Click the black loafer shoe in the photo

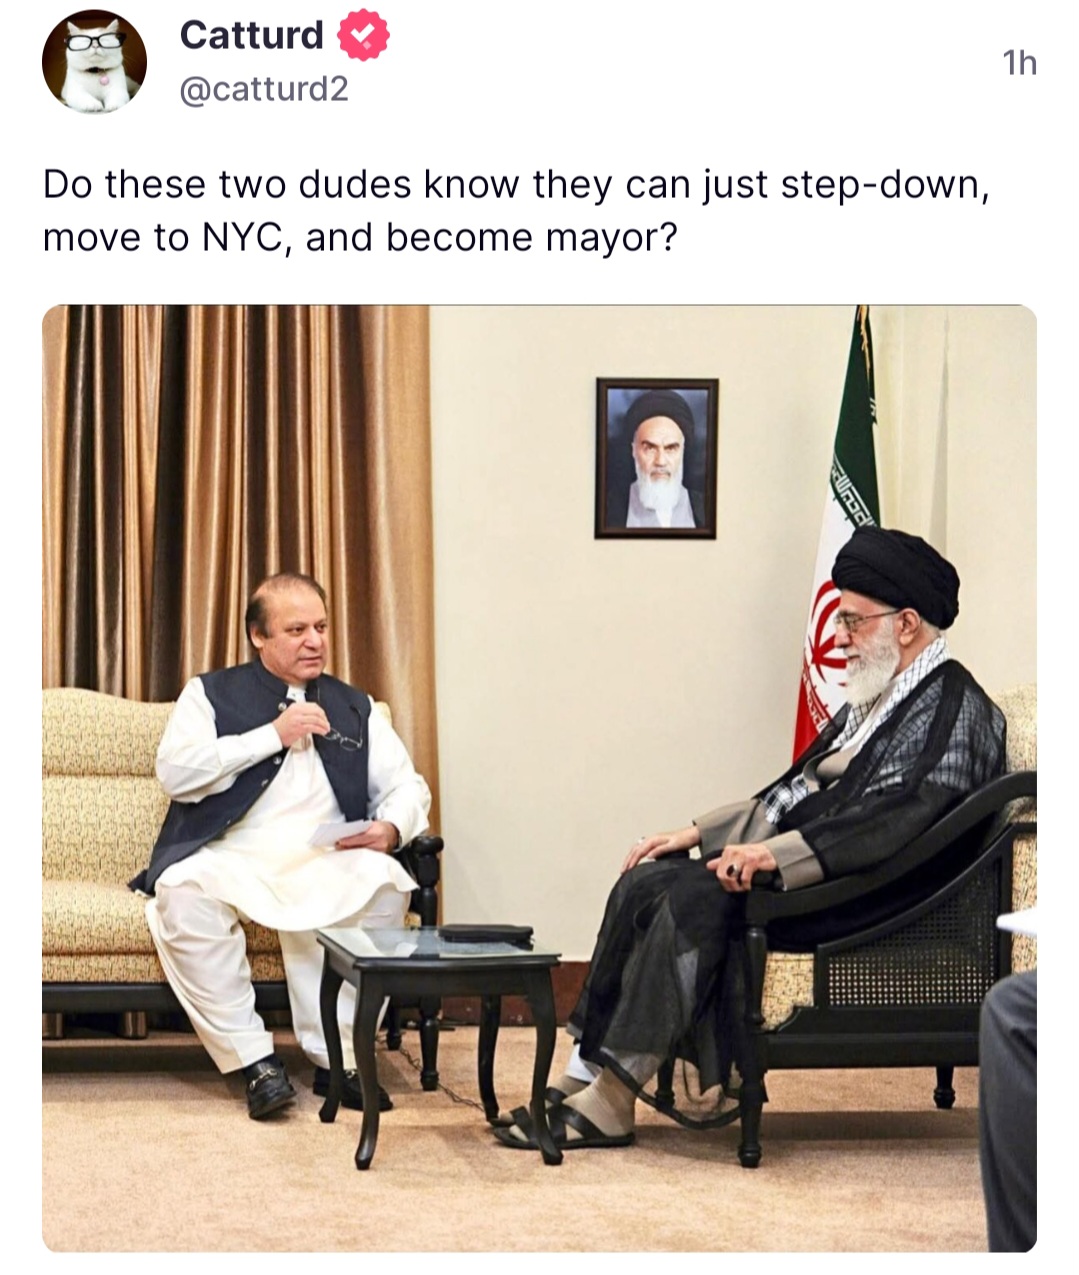pos(270,1086)
